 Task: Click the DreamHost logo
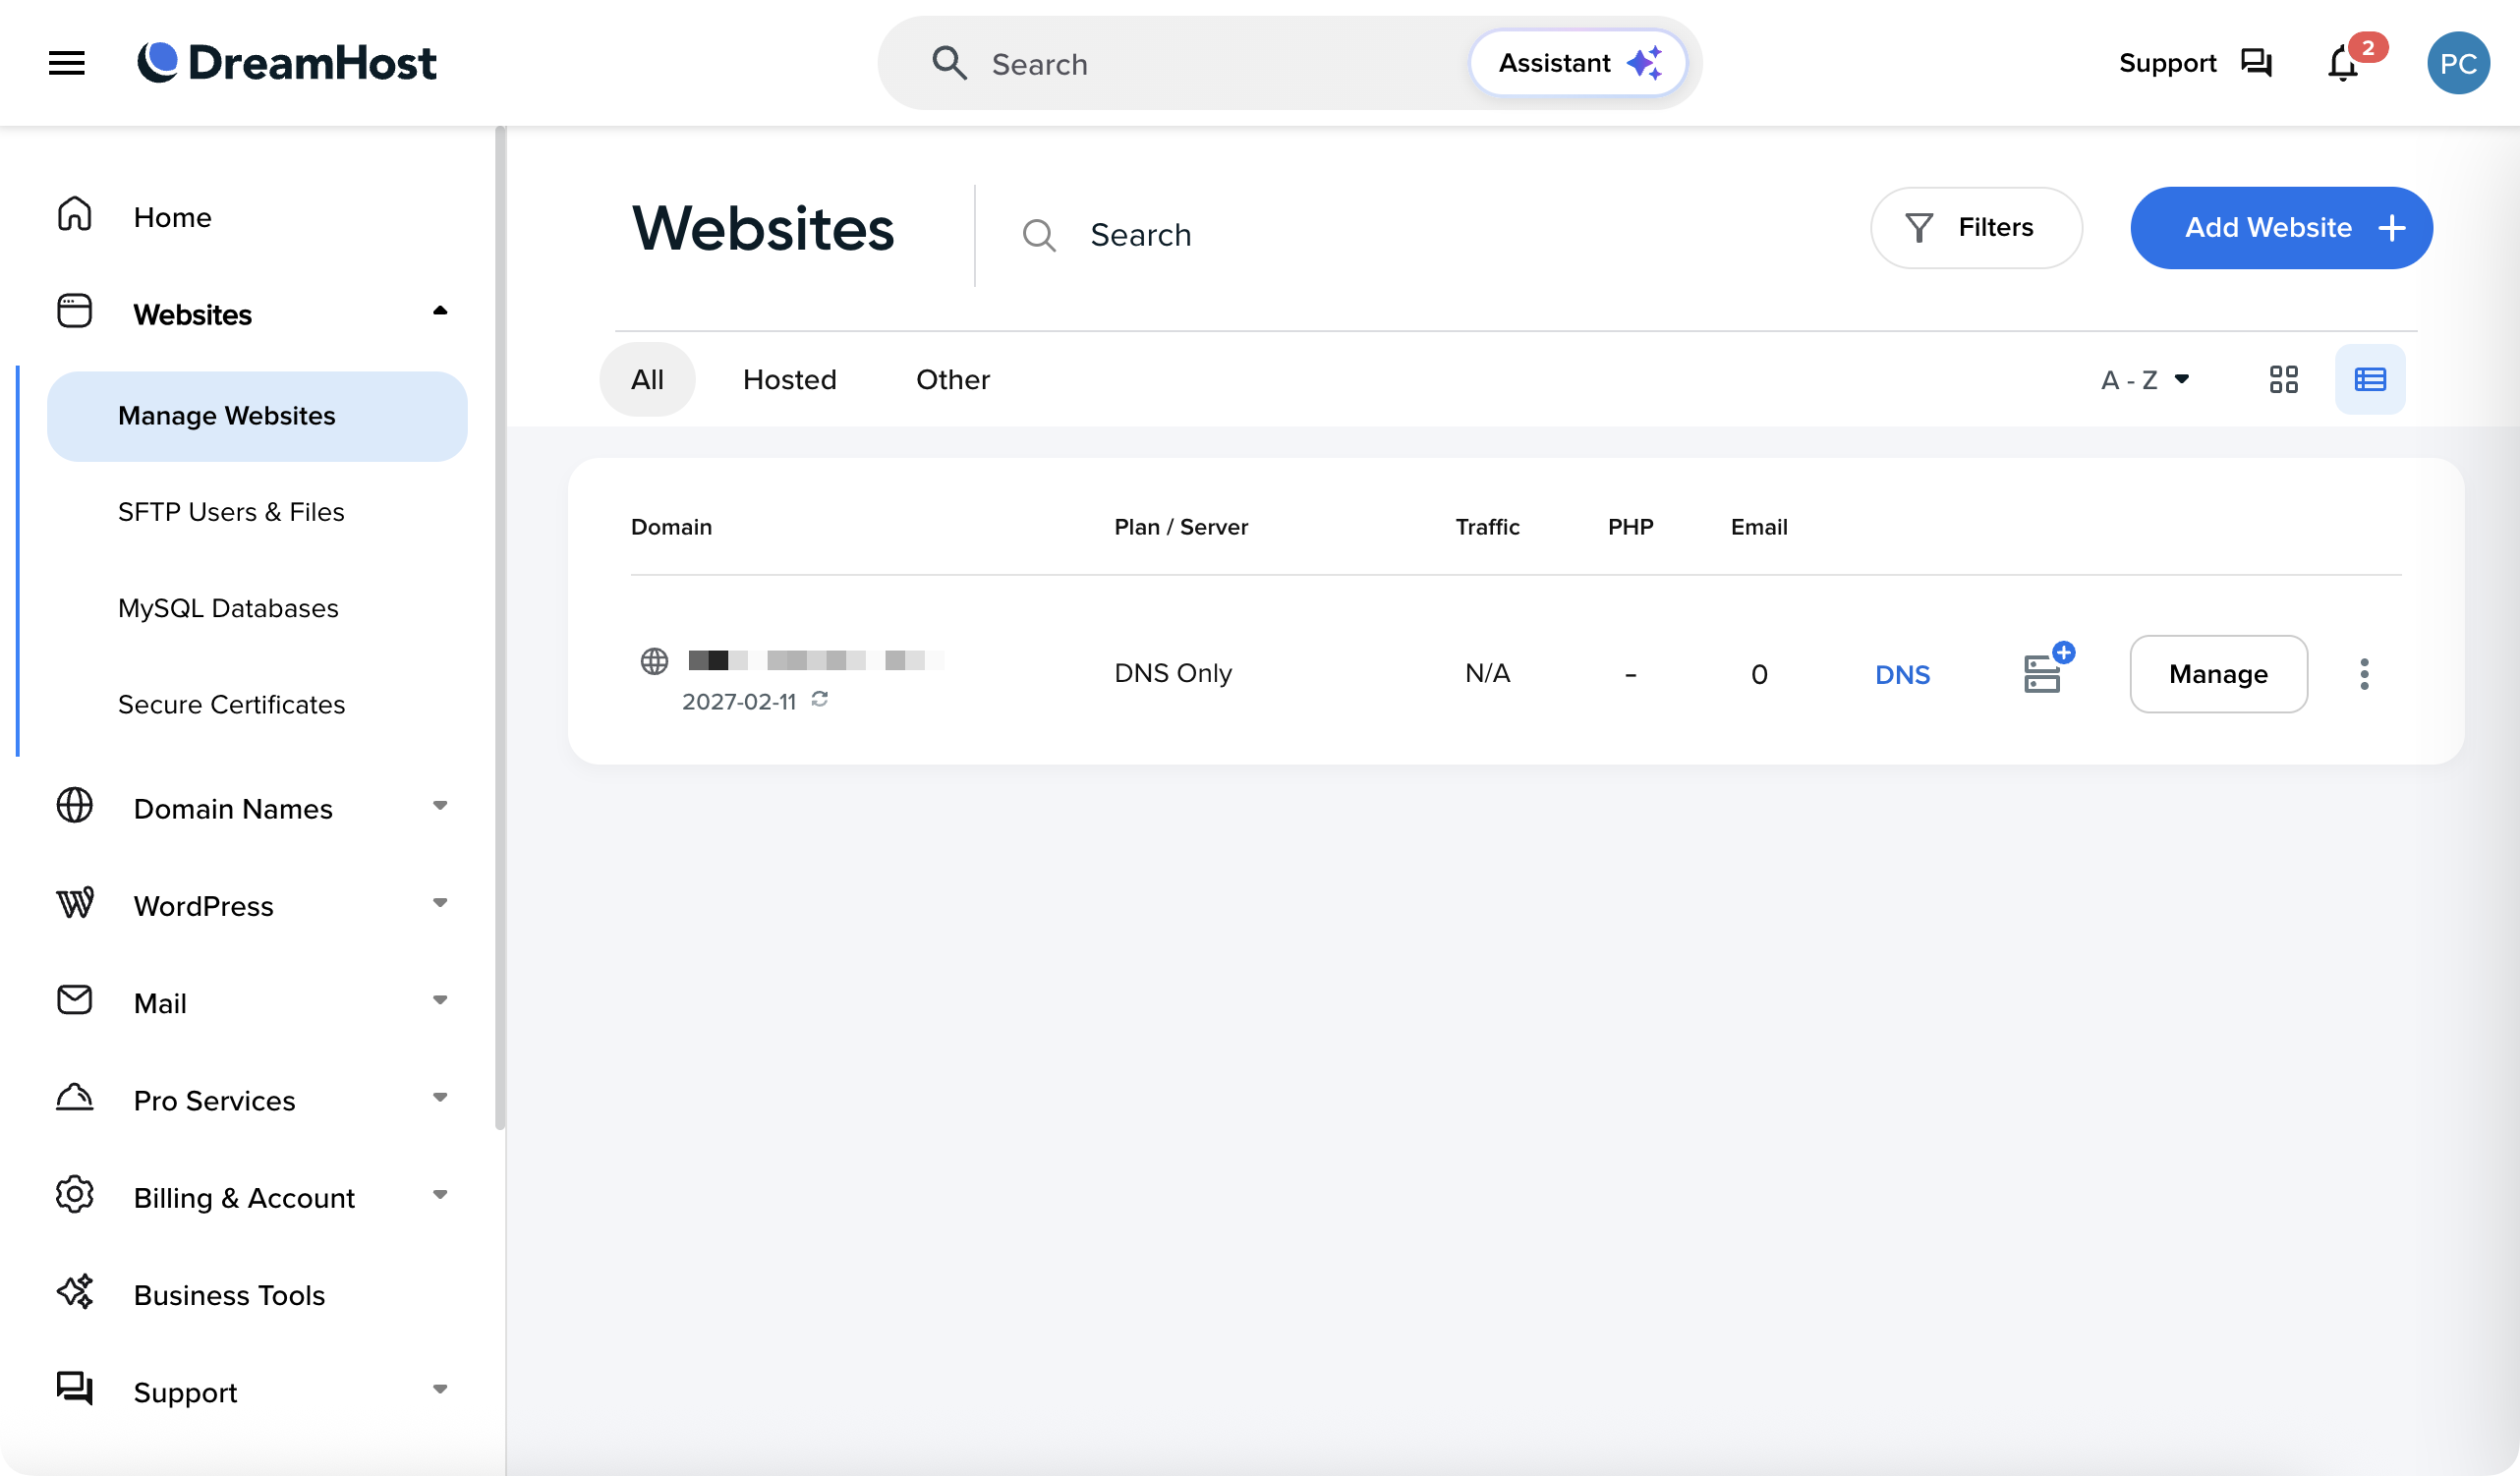coord(287,63)
